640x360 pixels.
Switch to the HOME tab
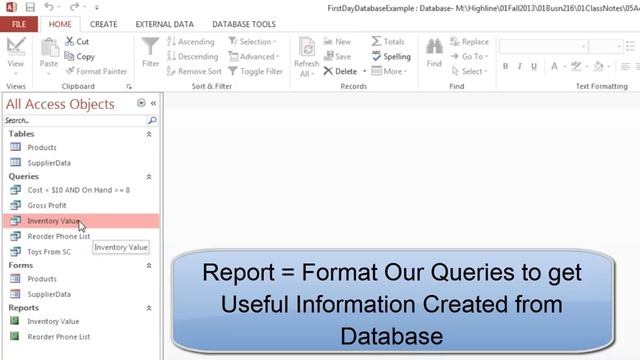[x=60, y=24]
